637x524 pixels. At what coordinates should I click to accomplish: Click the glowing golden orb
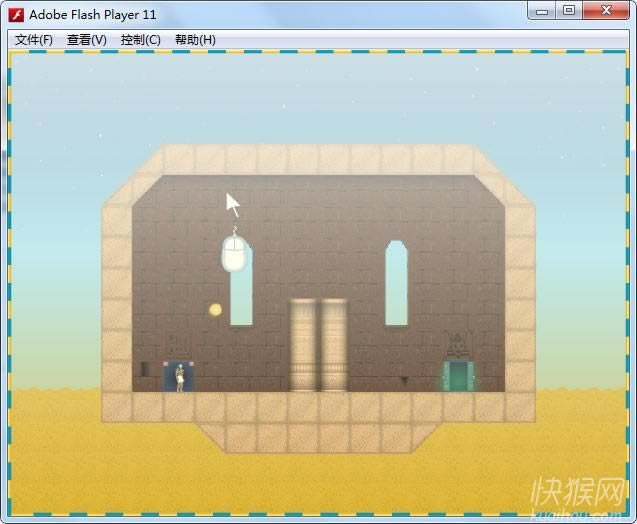coord(215,310)
